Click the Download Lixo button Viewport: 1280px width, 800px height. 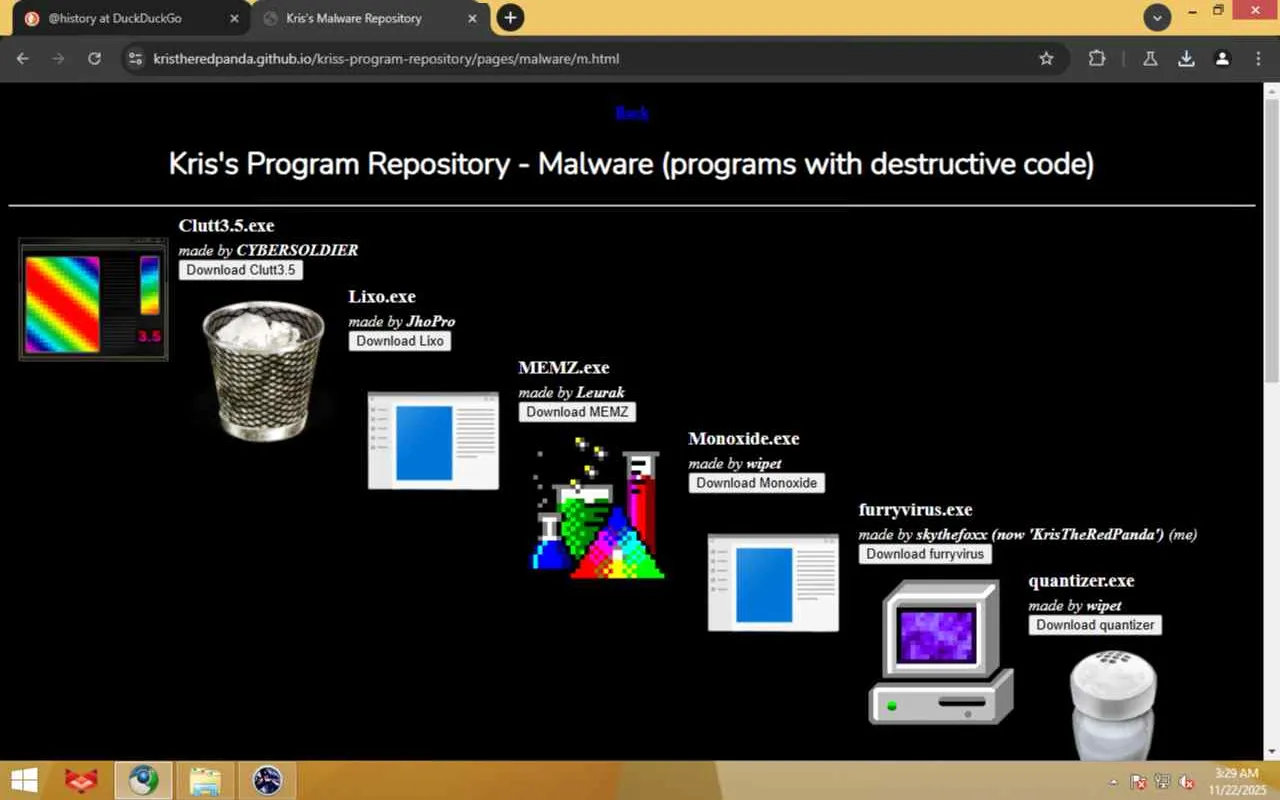(x=400, y=341)
